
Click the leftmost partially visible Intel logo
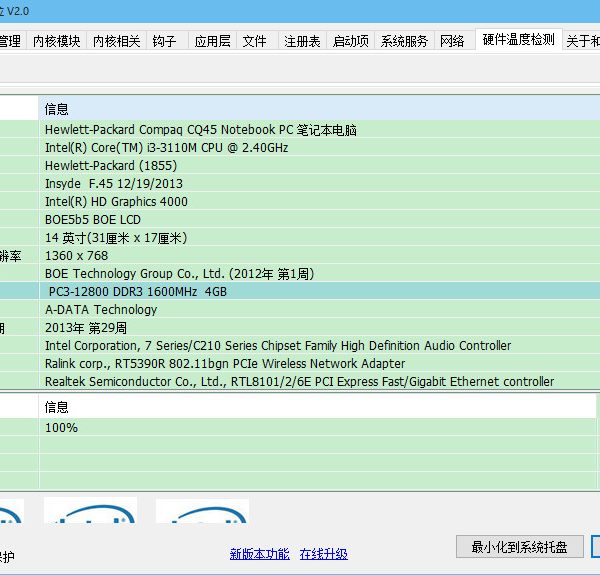click(x=10, y=511)
